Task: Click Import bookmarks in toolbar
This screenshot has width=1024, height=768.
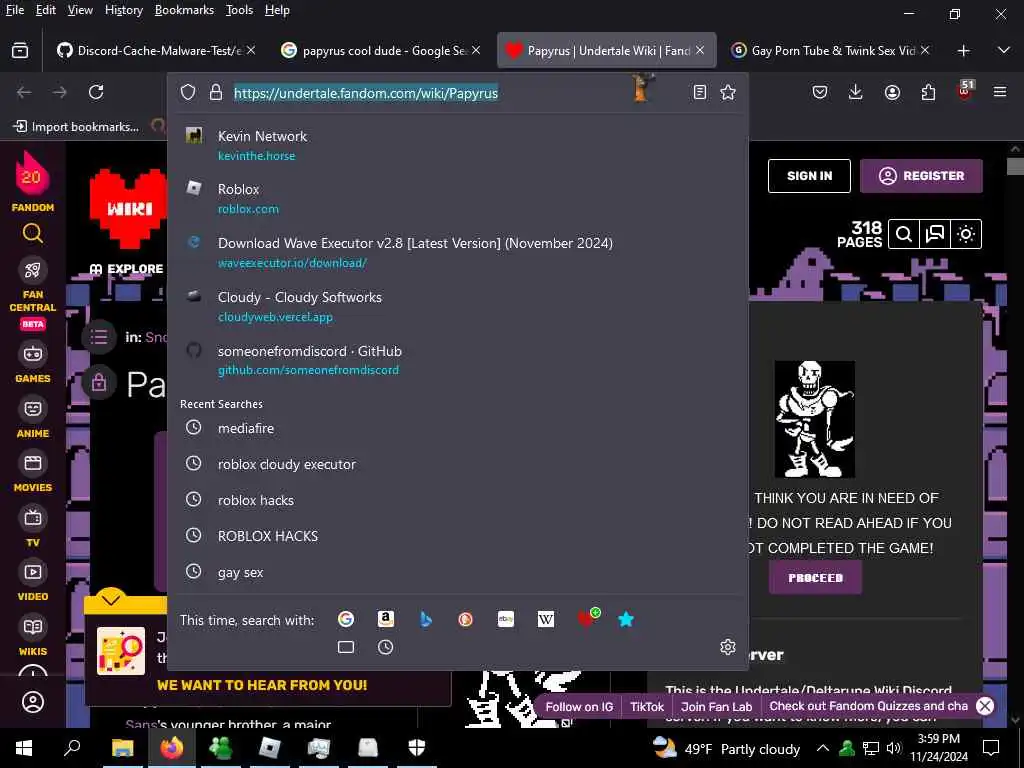Action: [76, 127]
